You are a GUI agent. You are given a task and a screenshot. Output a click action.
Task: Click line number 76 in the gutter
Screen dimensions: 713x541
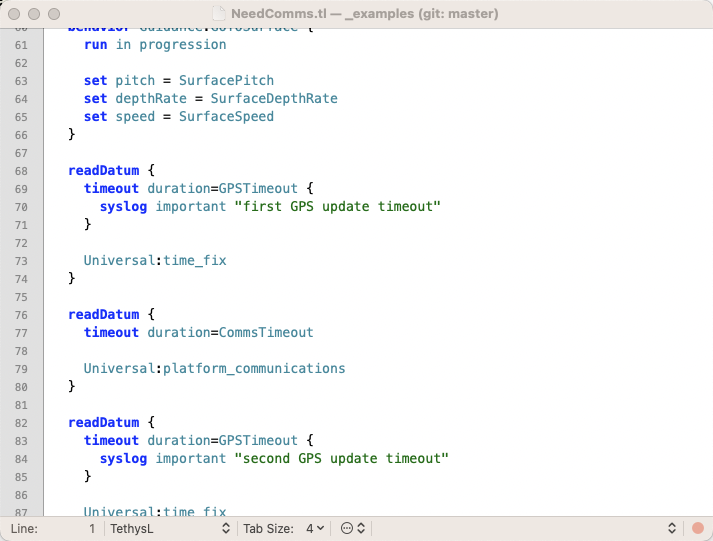[x=21, y=314]
